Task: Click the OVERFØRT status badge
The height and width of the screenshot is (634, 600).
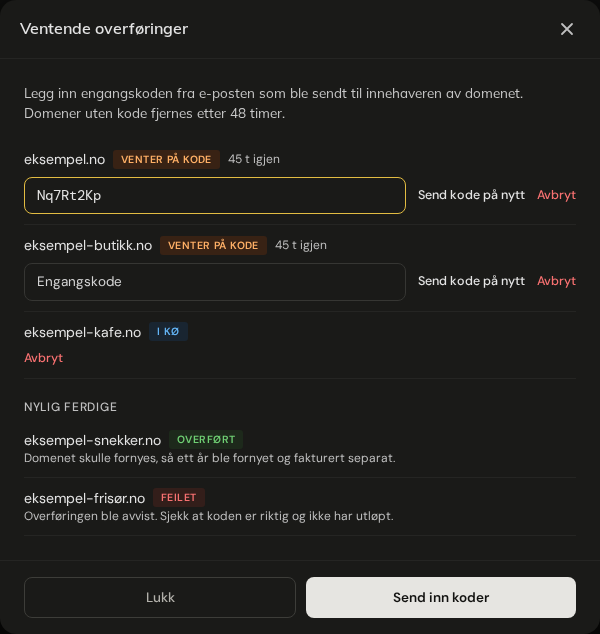Action: pos(206,440)
